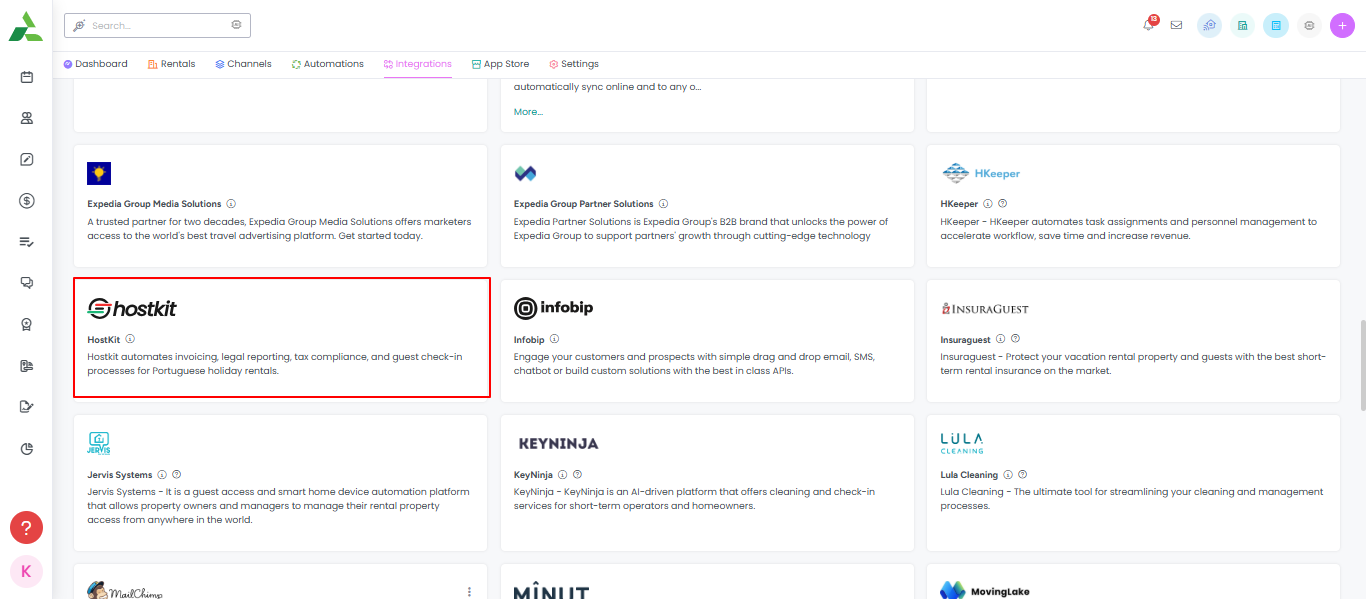Open the task checklist icon in sidebar
The width and height of the screenshot is (1366, 599).
(27, 242)
